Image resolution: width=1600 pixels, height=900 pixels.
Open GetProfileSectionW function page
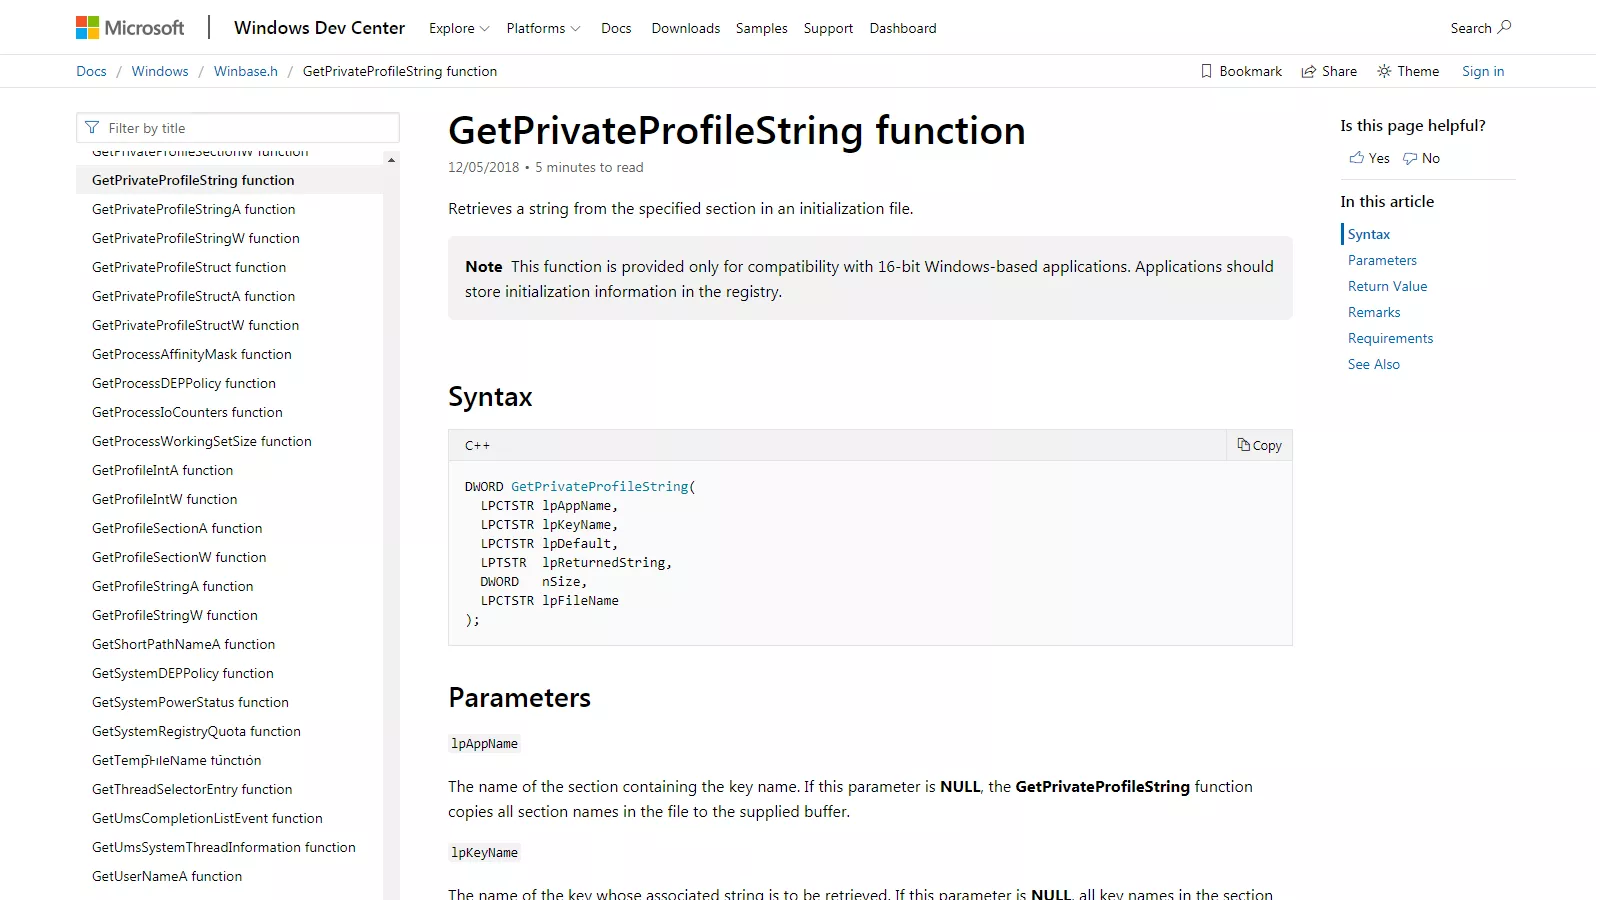click(x=179, y=557)
